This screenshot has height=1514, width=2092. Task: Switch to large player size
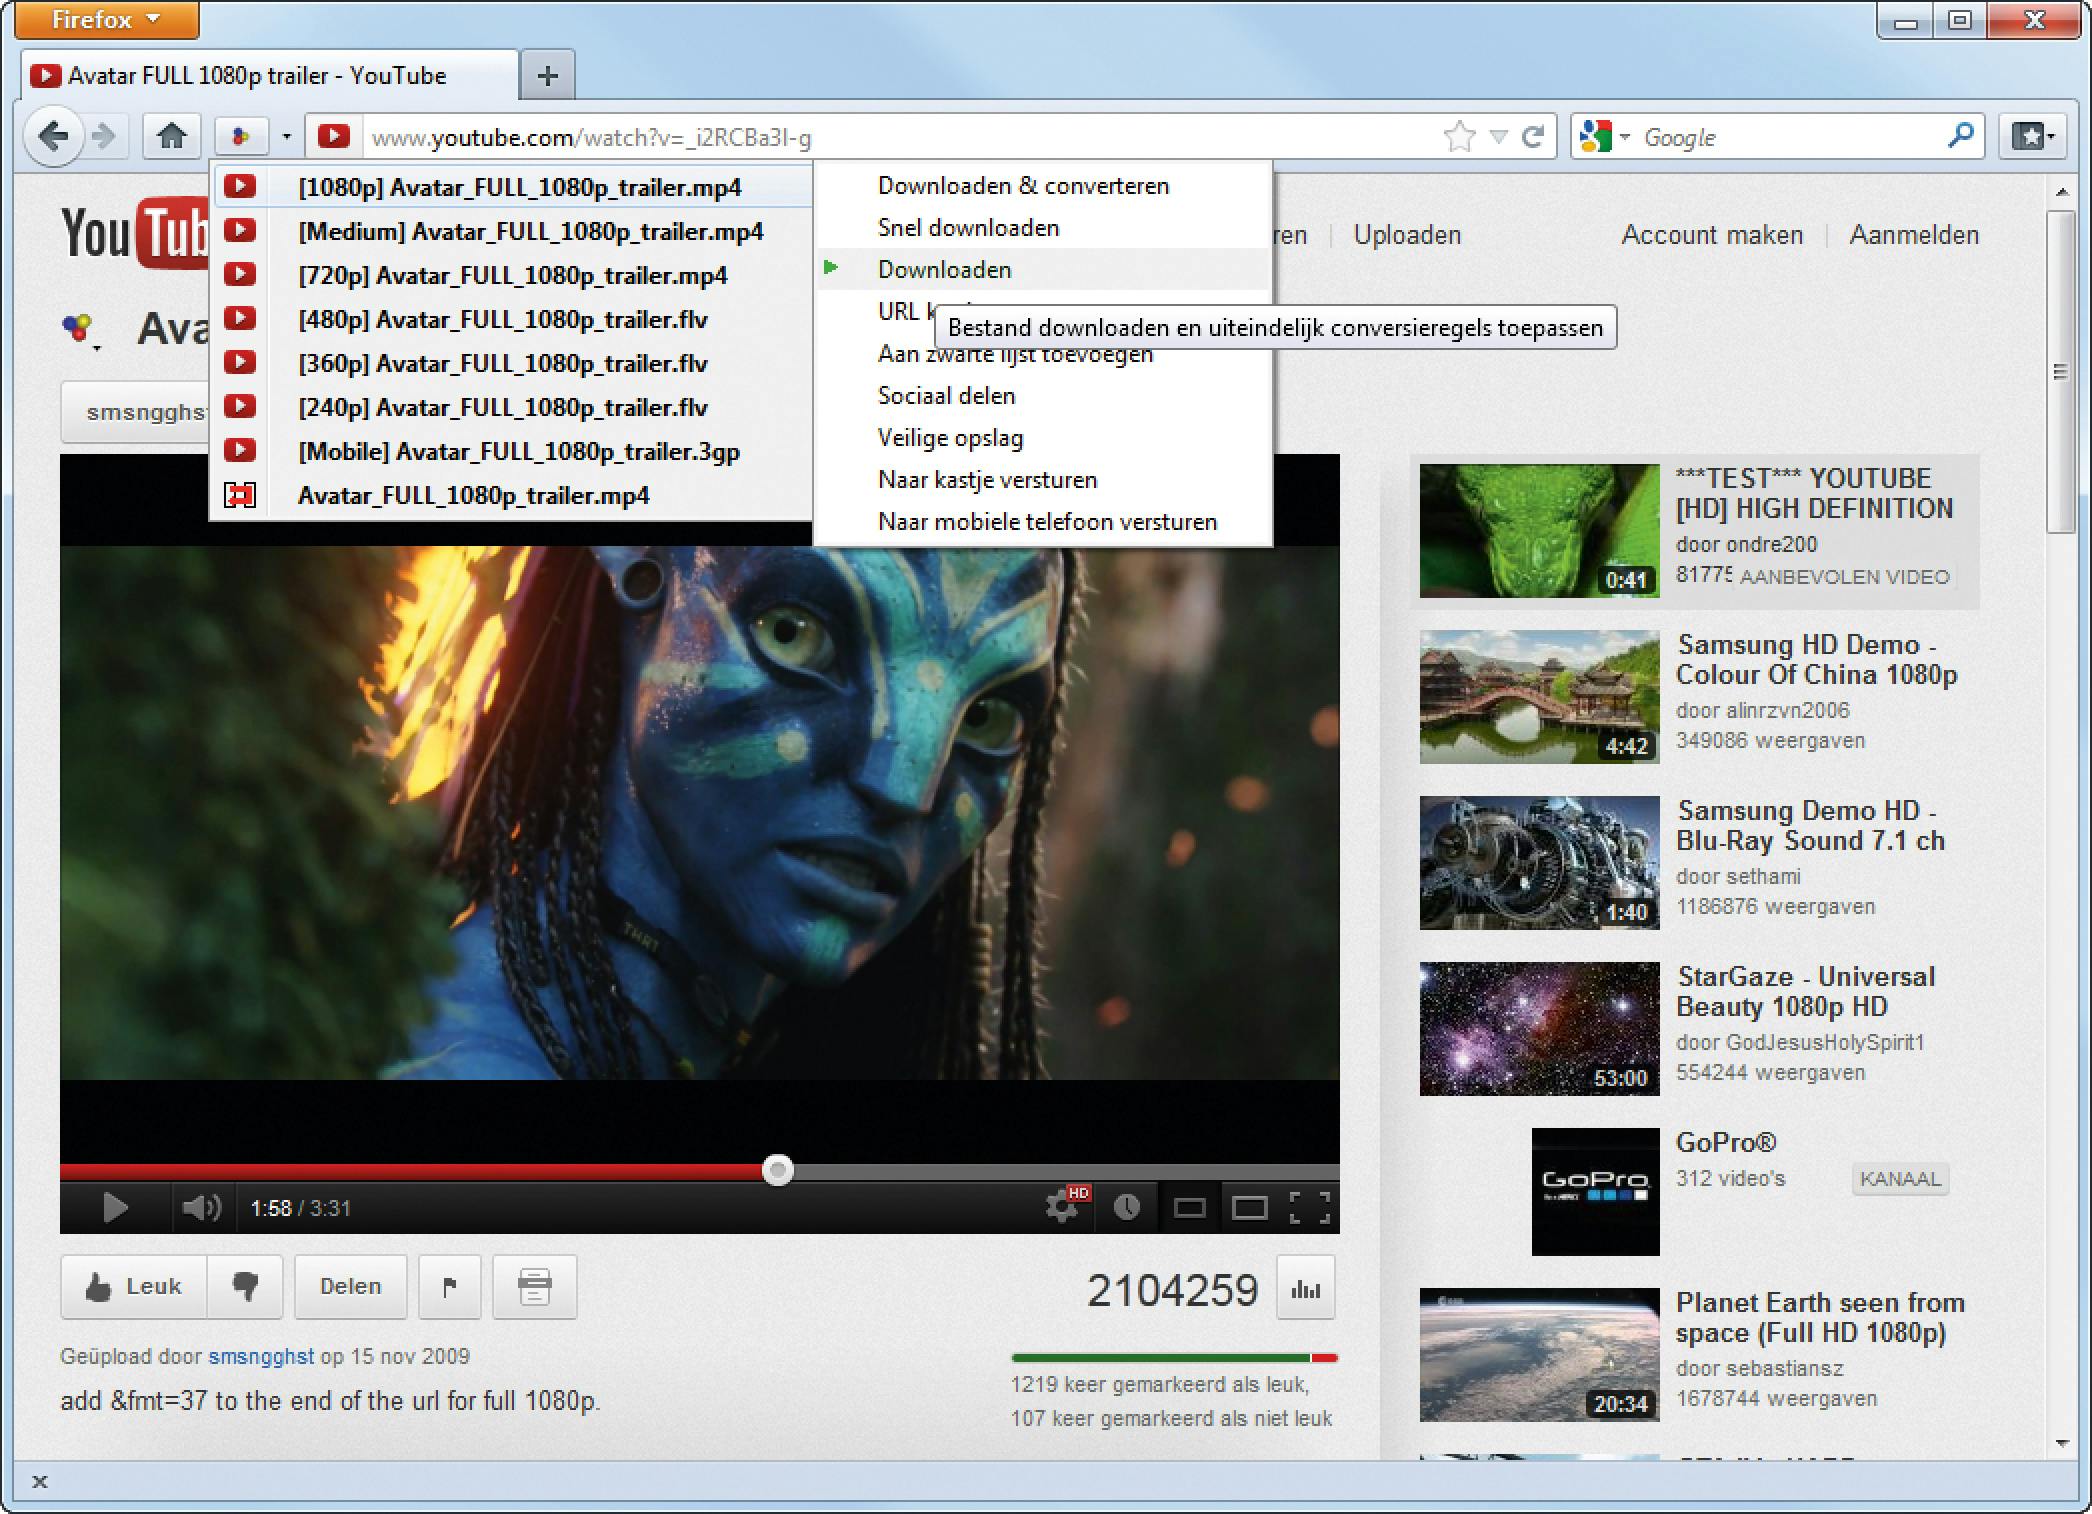(x=1249, y=1207)
